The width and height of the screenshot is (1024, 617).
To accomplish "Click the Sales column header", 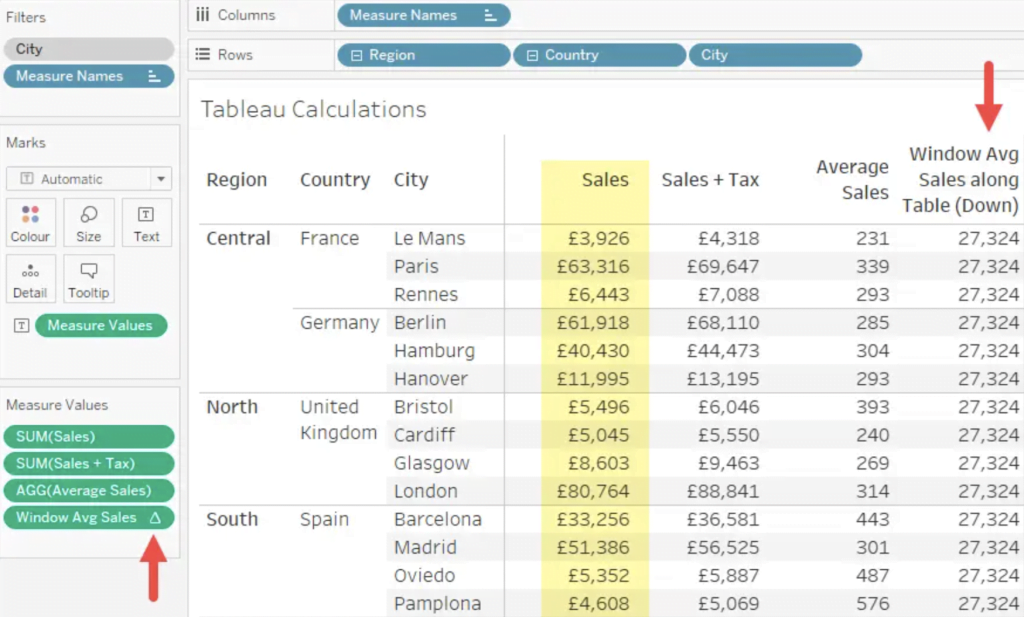I will 605,180.
